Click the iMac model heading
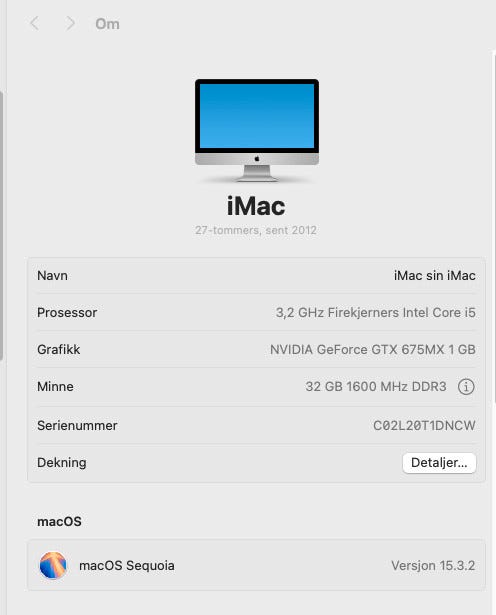 click(256, 206)
